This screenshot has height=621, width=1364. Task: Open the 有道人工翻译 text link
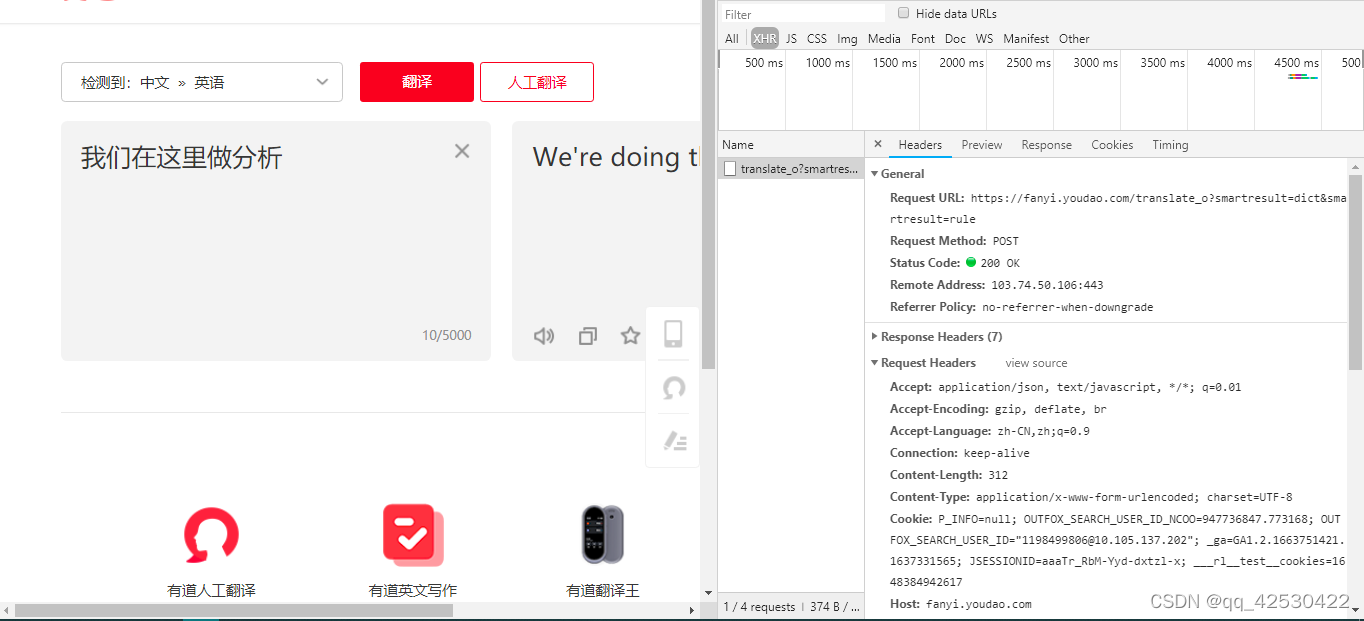211,590
